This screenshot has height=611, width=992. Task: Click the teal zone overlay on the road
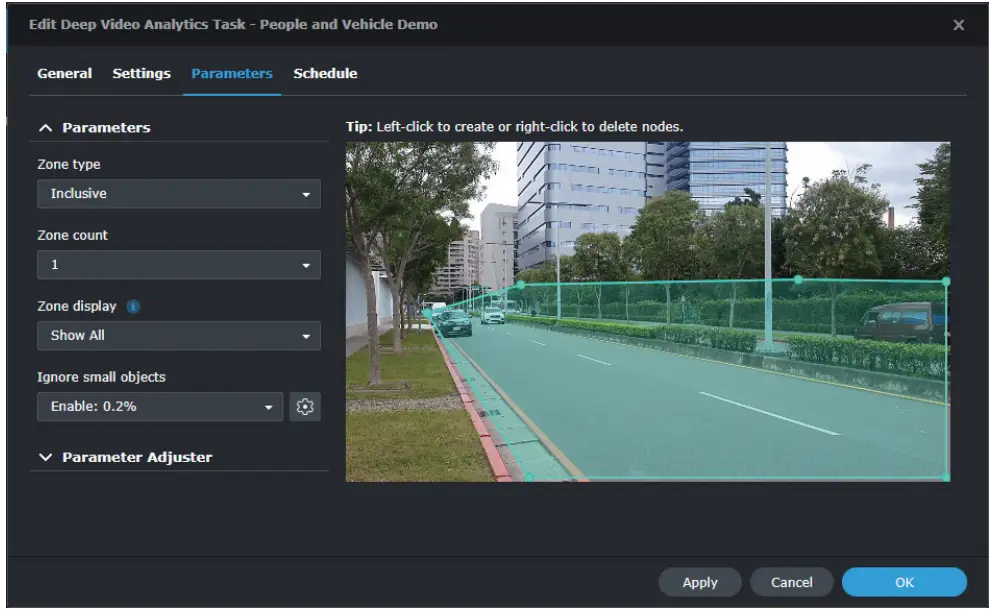700,420
